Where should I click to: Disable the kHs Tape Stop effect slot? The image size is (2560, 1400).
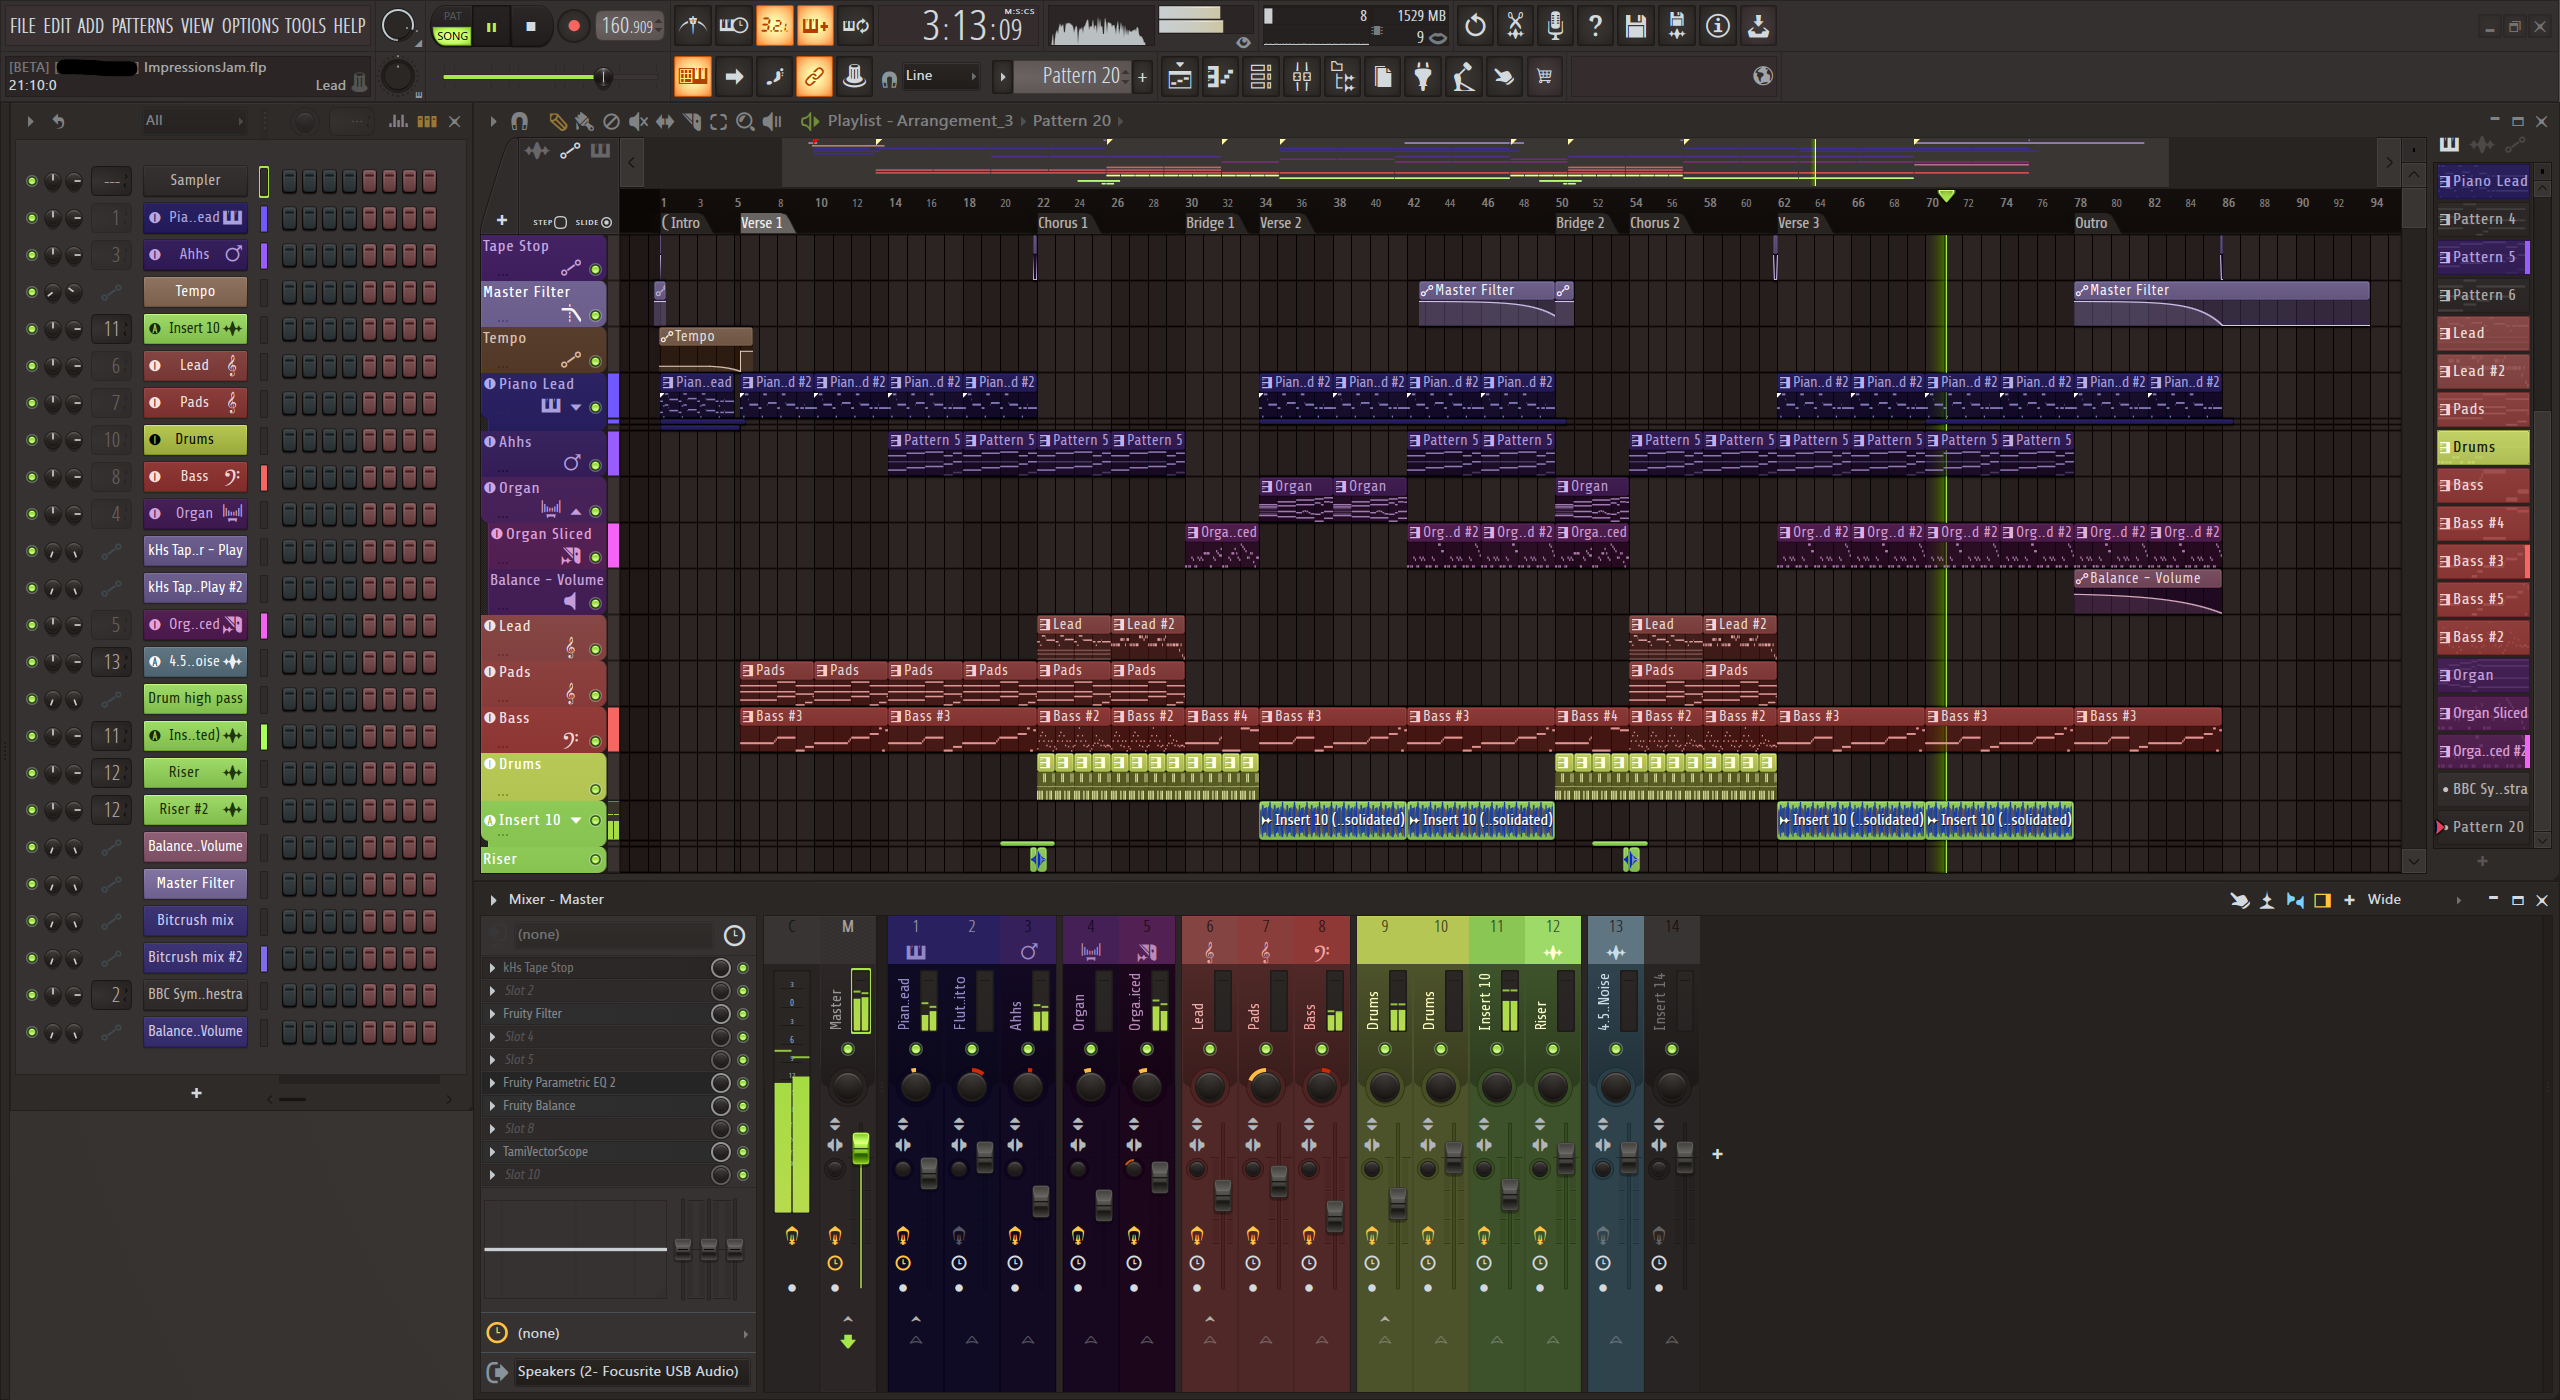[743, 968]
